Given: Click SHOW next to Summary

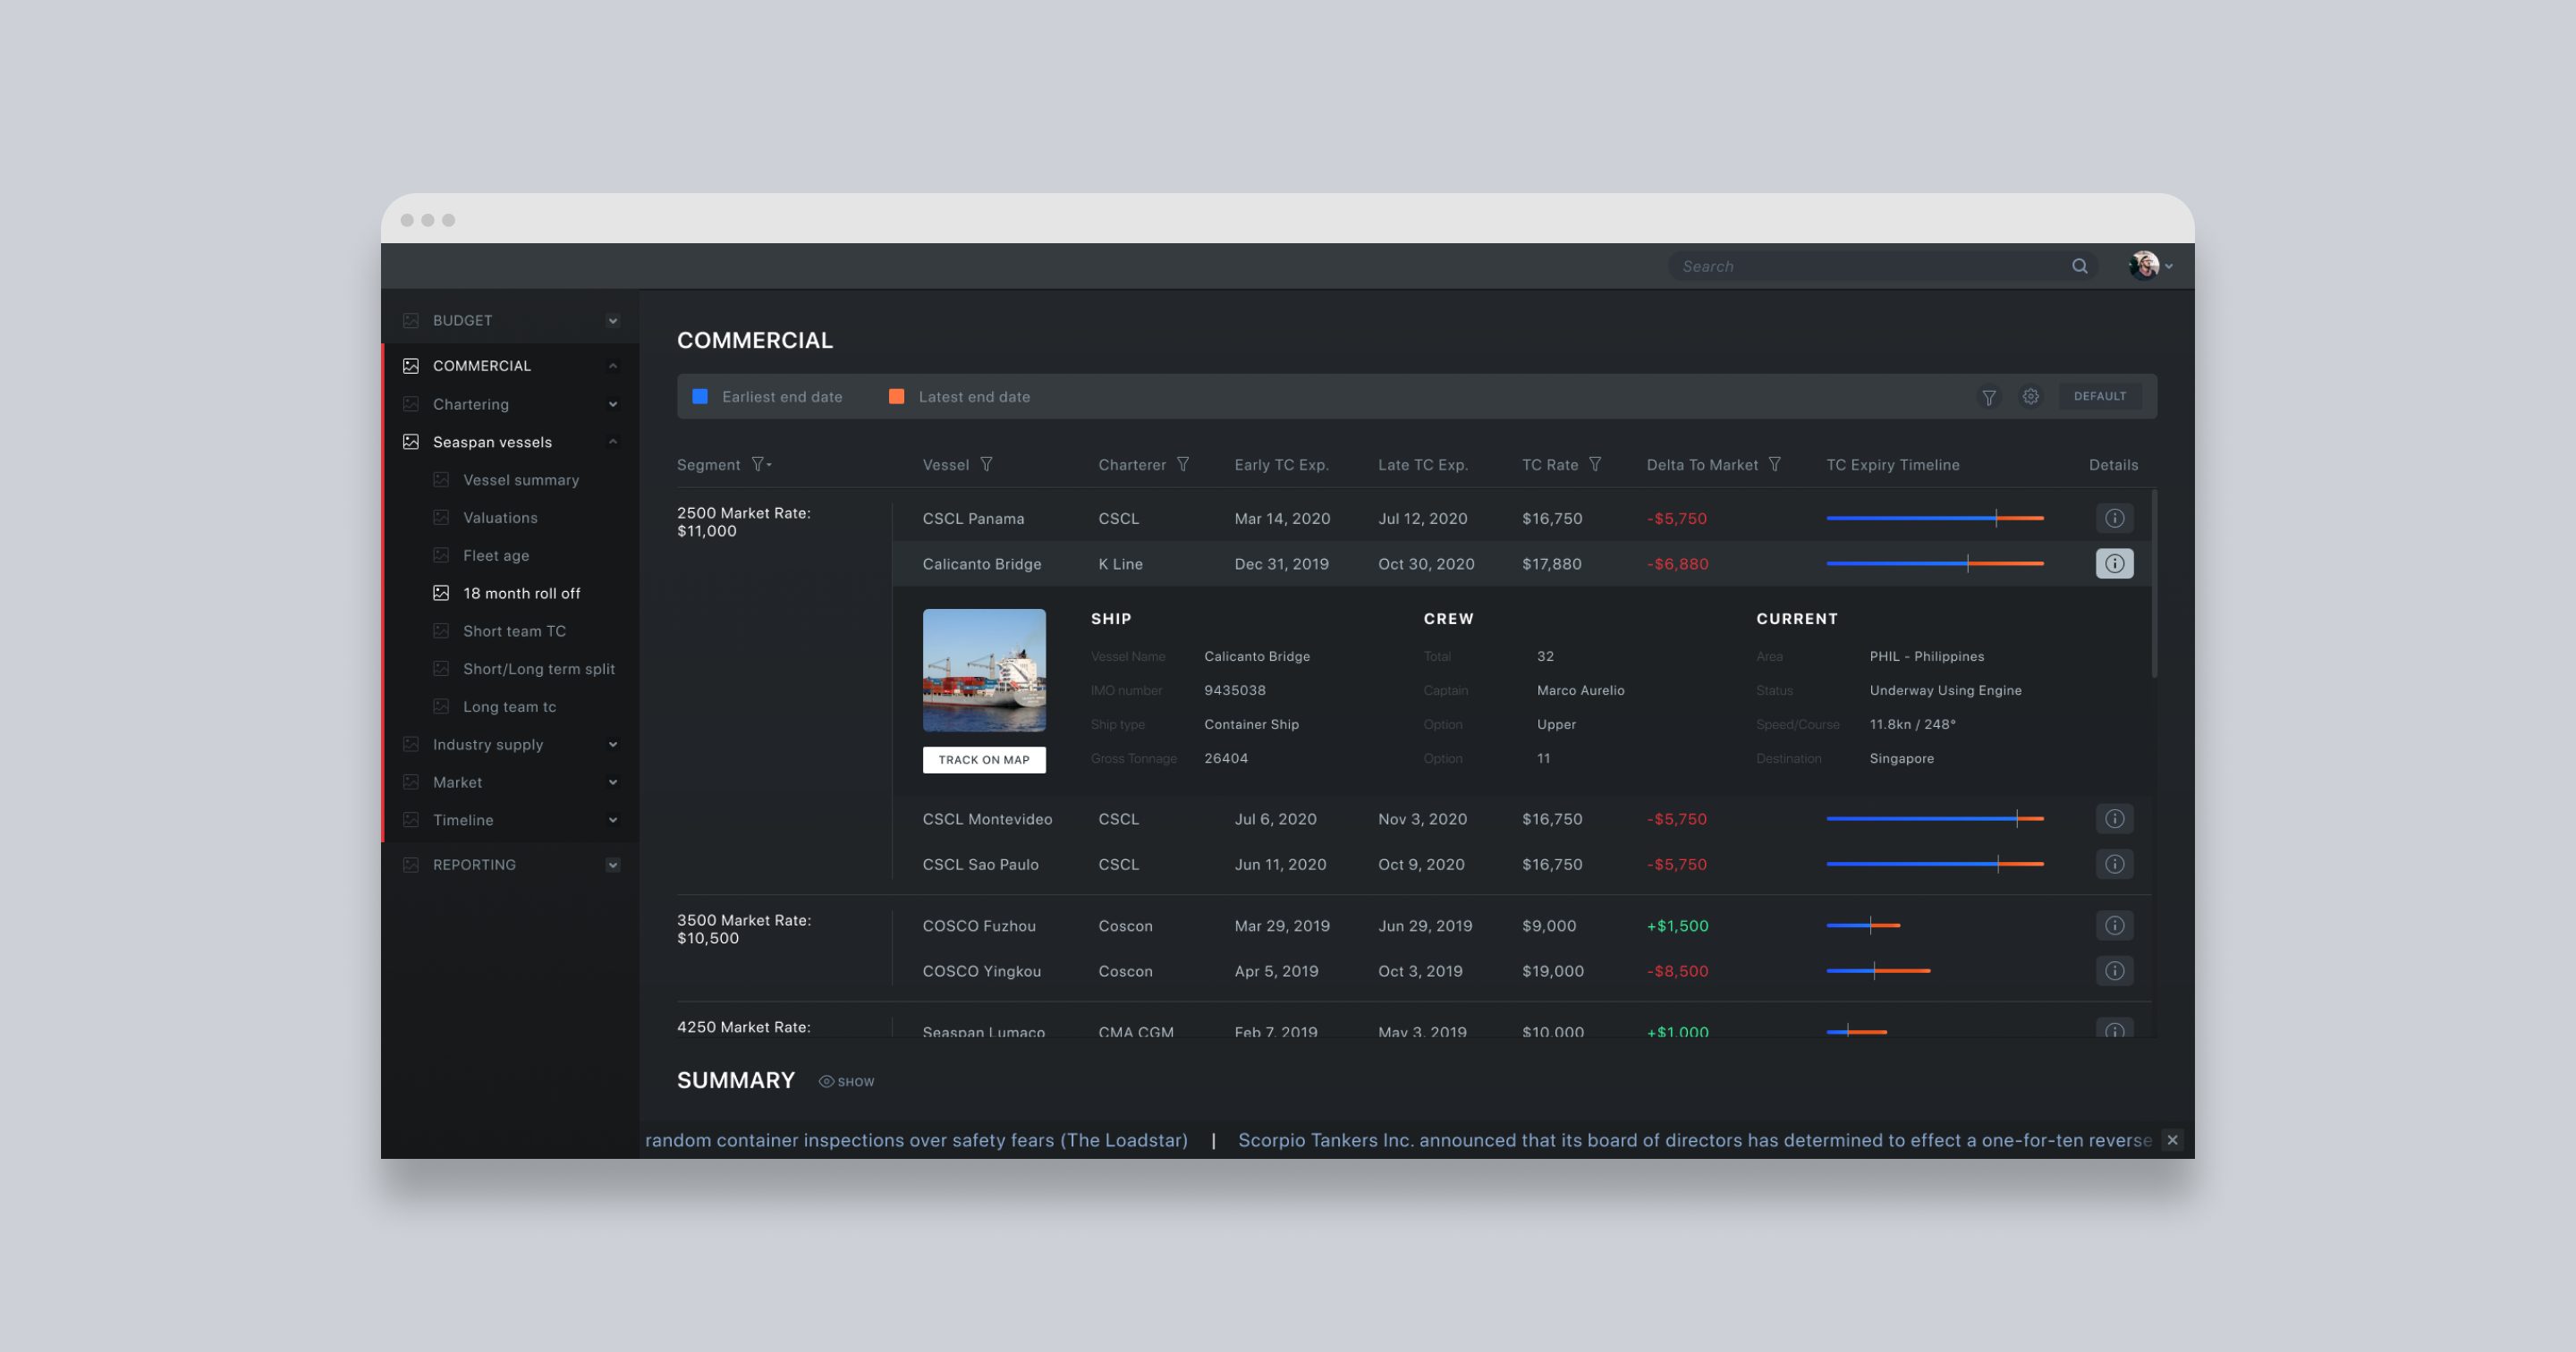Looking at the screenshot, I should (847, 1081).
